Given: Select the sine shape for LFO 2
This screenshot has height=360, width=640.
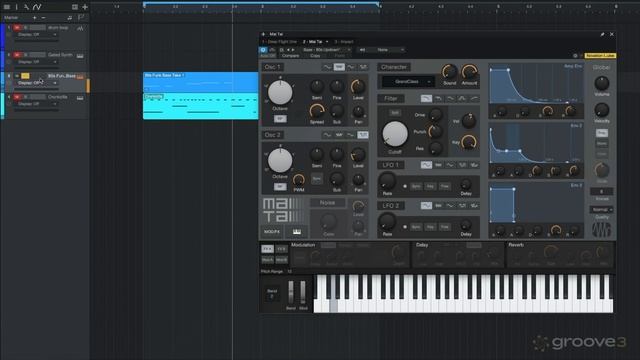Looking at the screenshot, I should click(426, 206).
